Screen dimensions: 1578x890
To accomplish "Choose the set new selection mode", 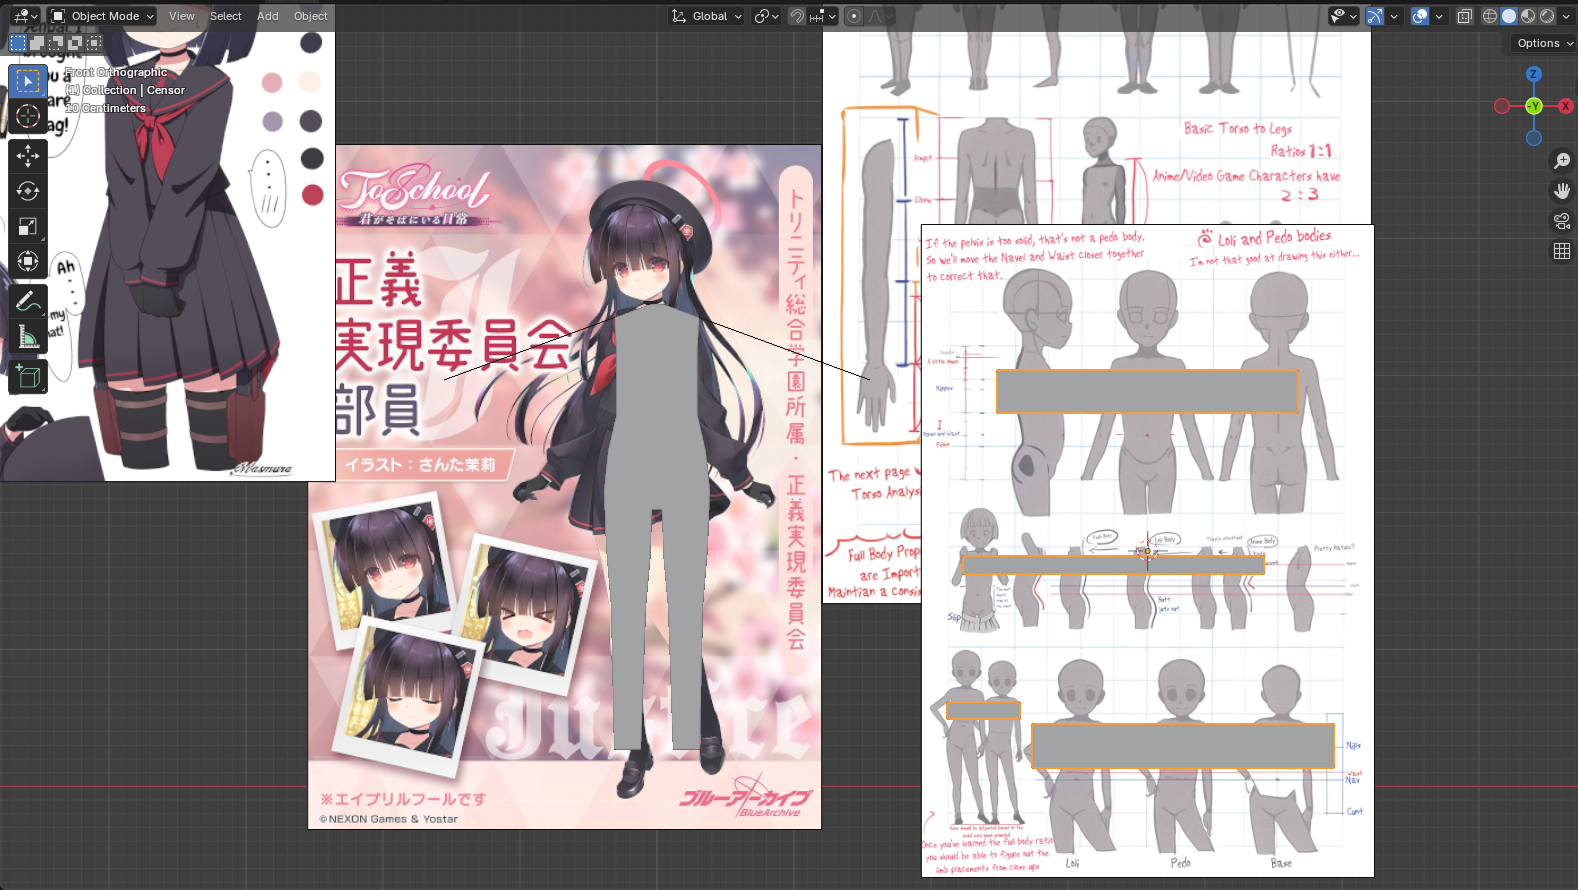I will point(18,43).
